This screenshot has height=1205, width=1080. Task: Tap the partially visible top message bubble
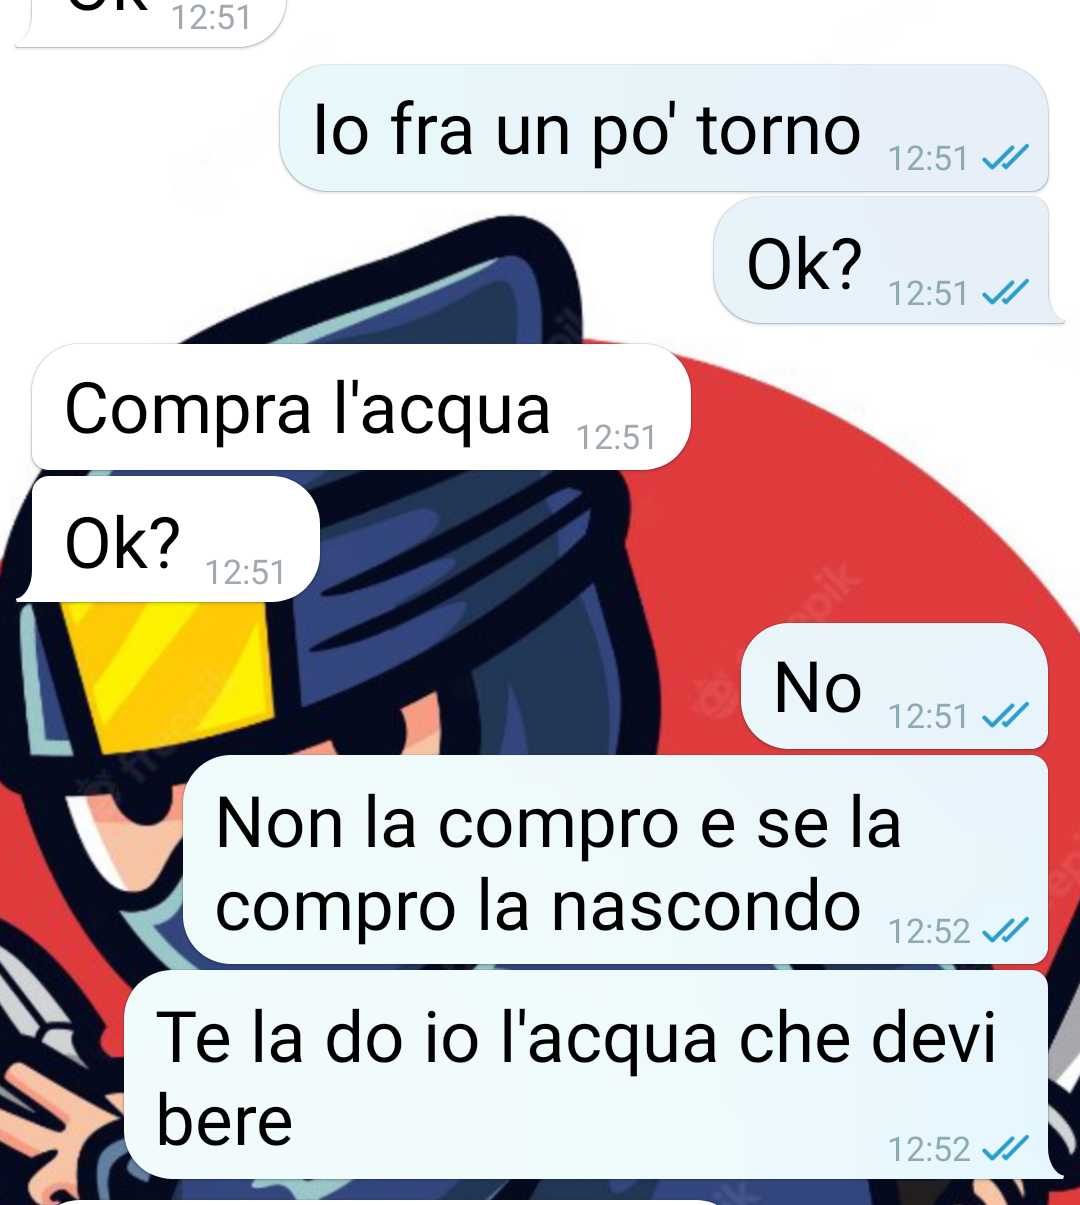pos(150,20)
